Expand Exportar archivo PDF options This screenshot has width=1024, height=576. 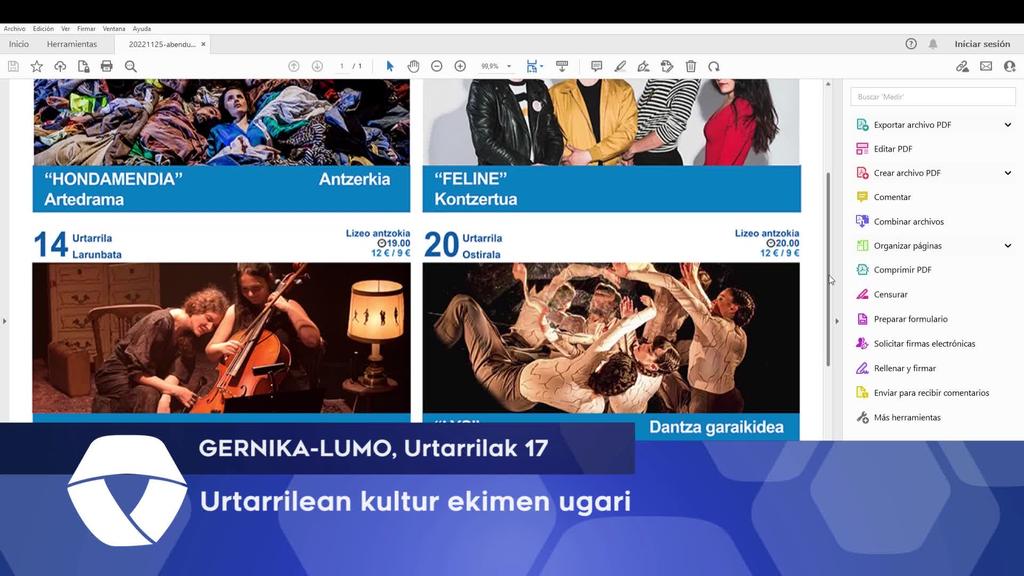pos(1008,125)
